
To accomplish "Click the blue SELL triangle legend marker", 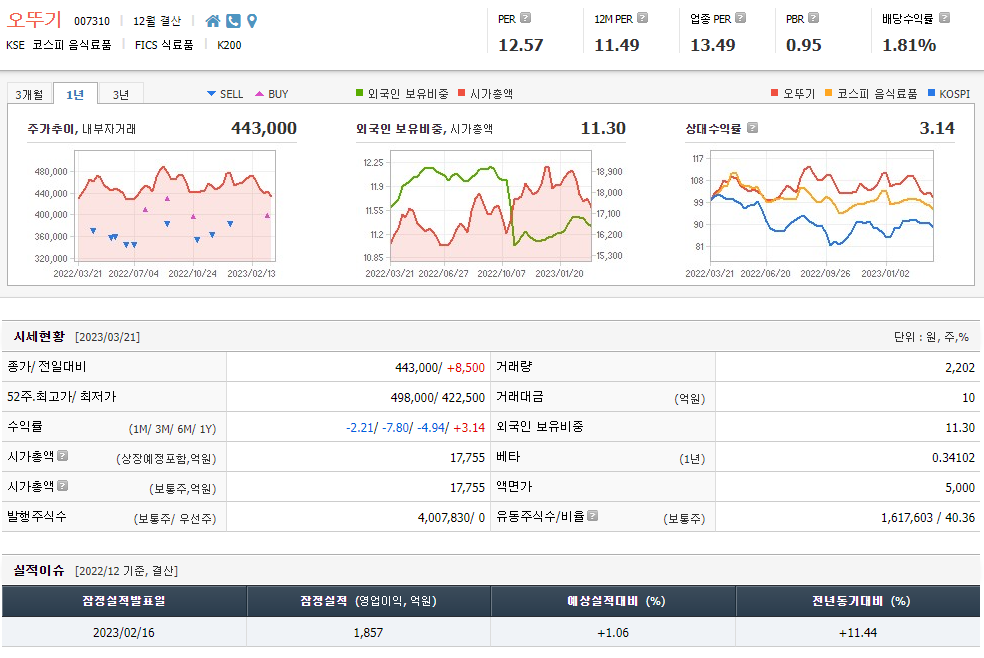I will click(x=211, y=94).
